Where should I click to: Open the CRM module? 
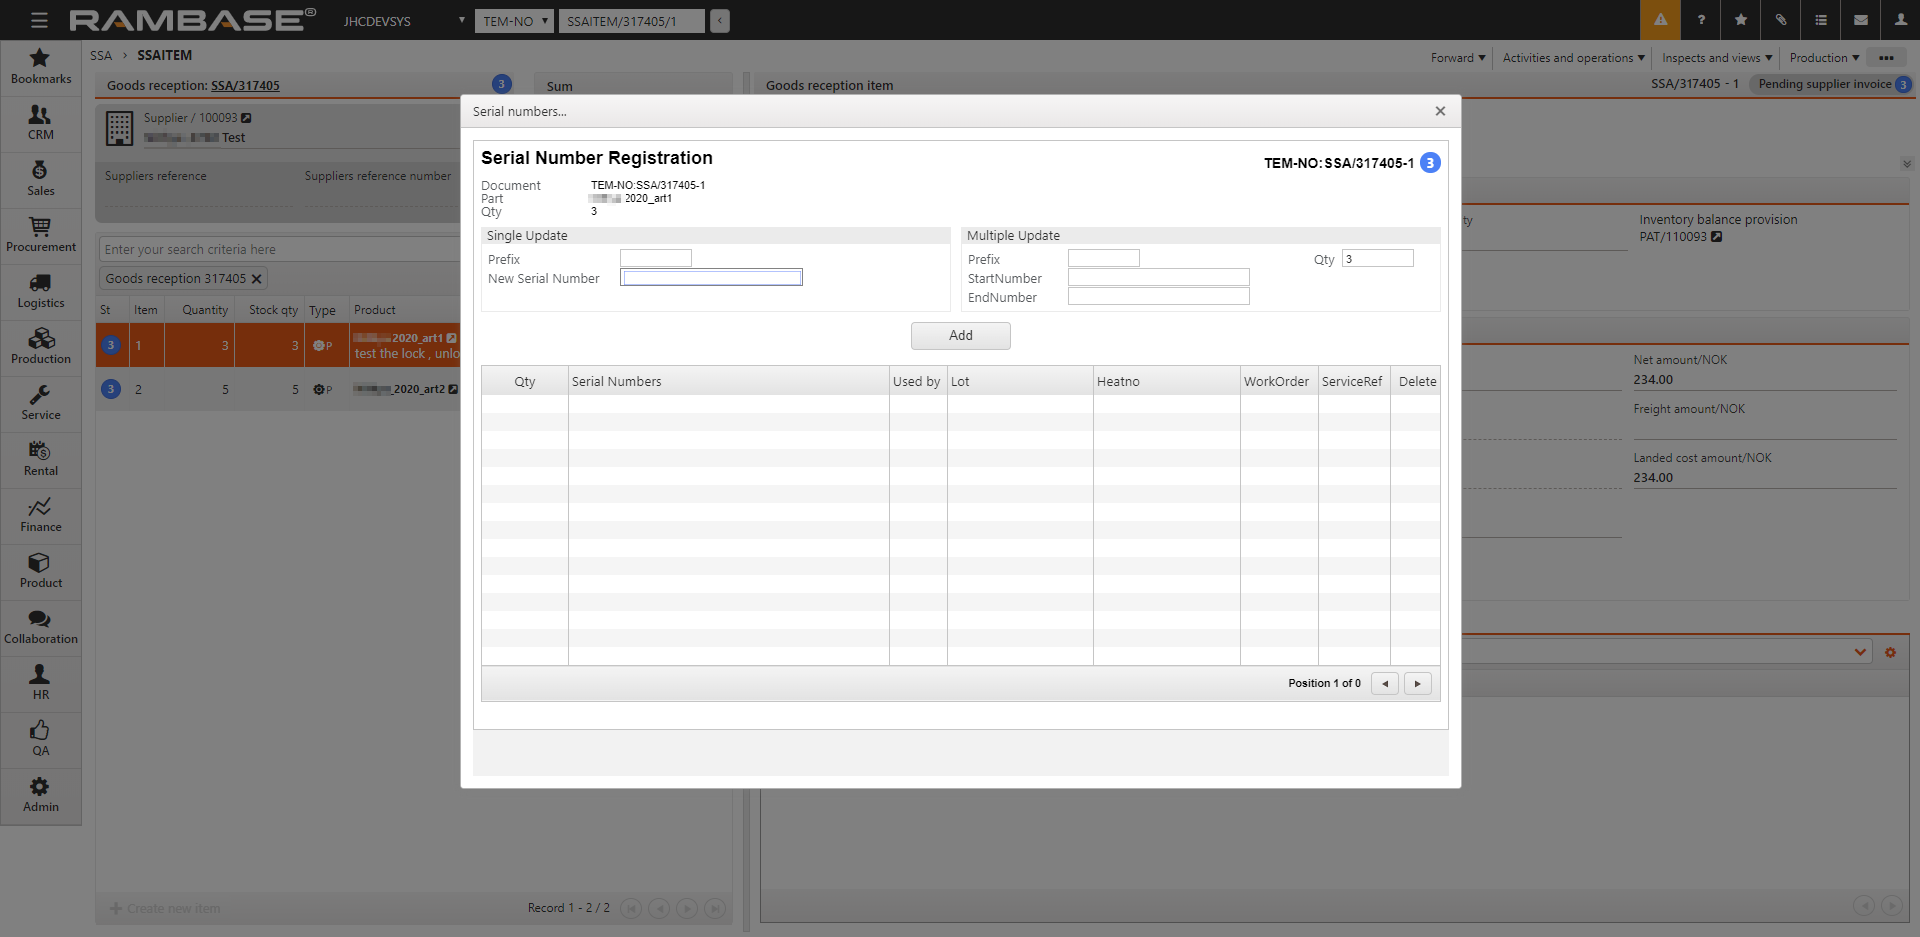[x=40, y=123]
